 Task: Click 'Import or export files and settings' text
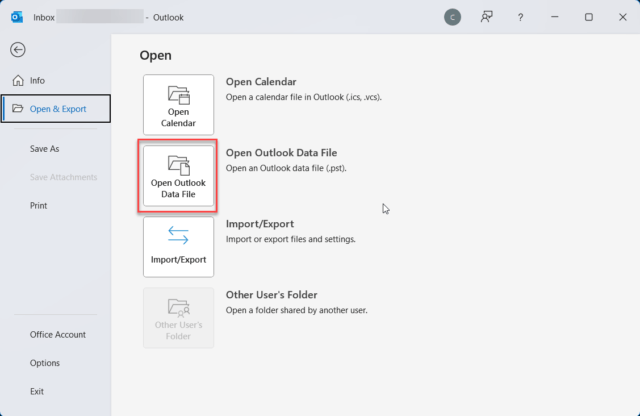(x=291, y=239)
